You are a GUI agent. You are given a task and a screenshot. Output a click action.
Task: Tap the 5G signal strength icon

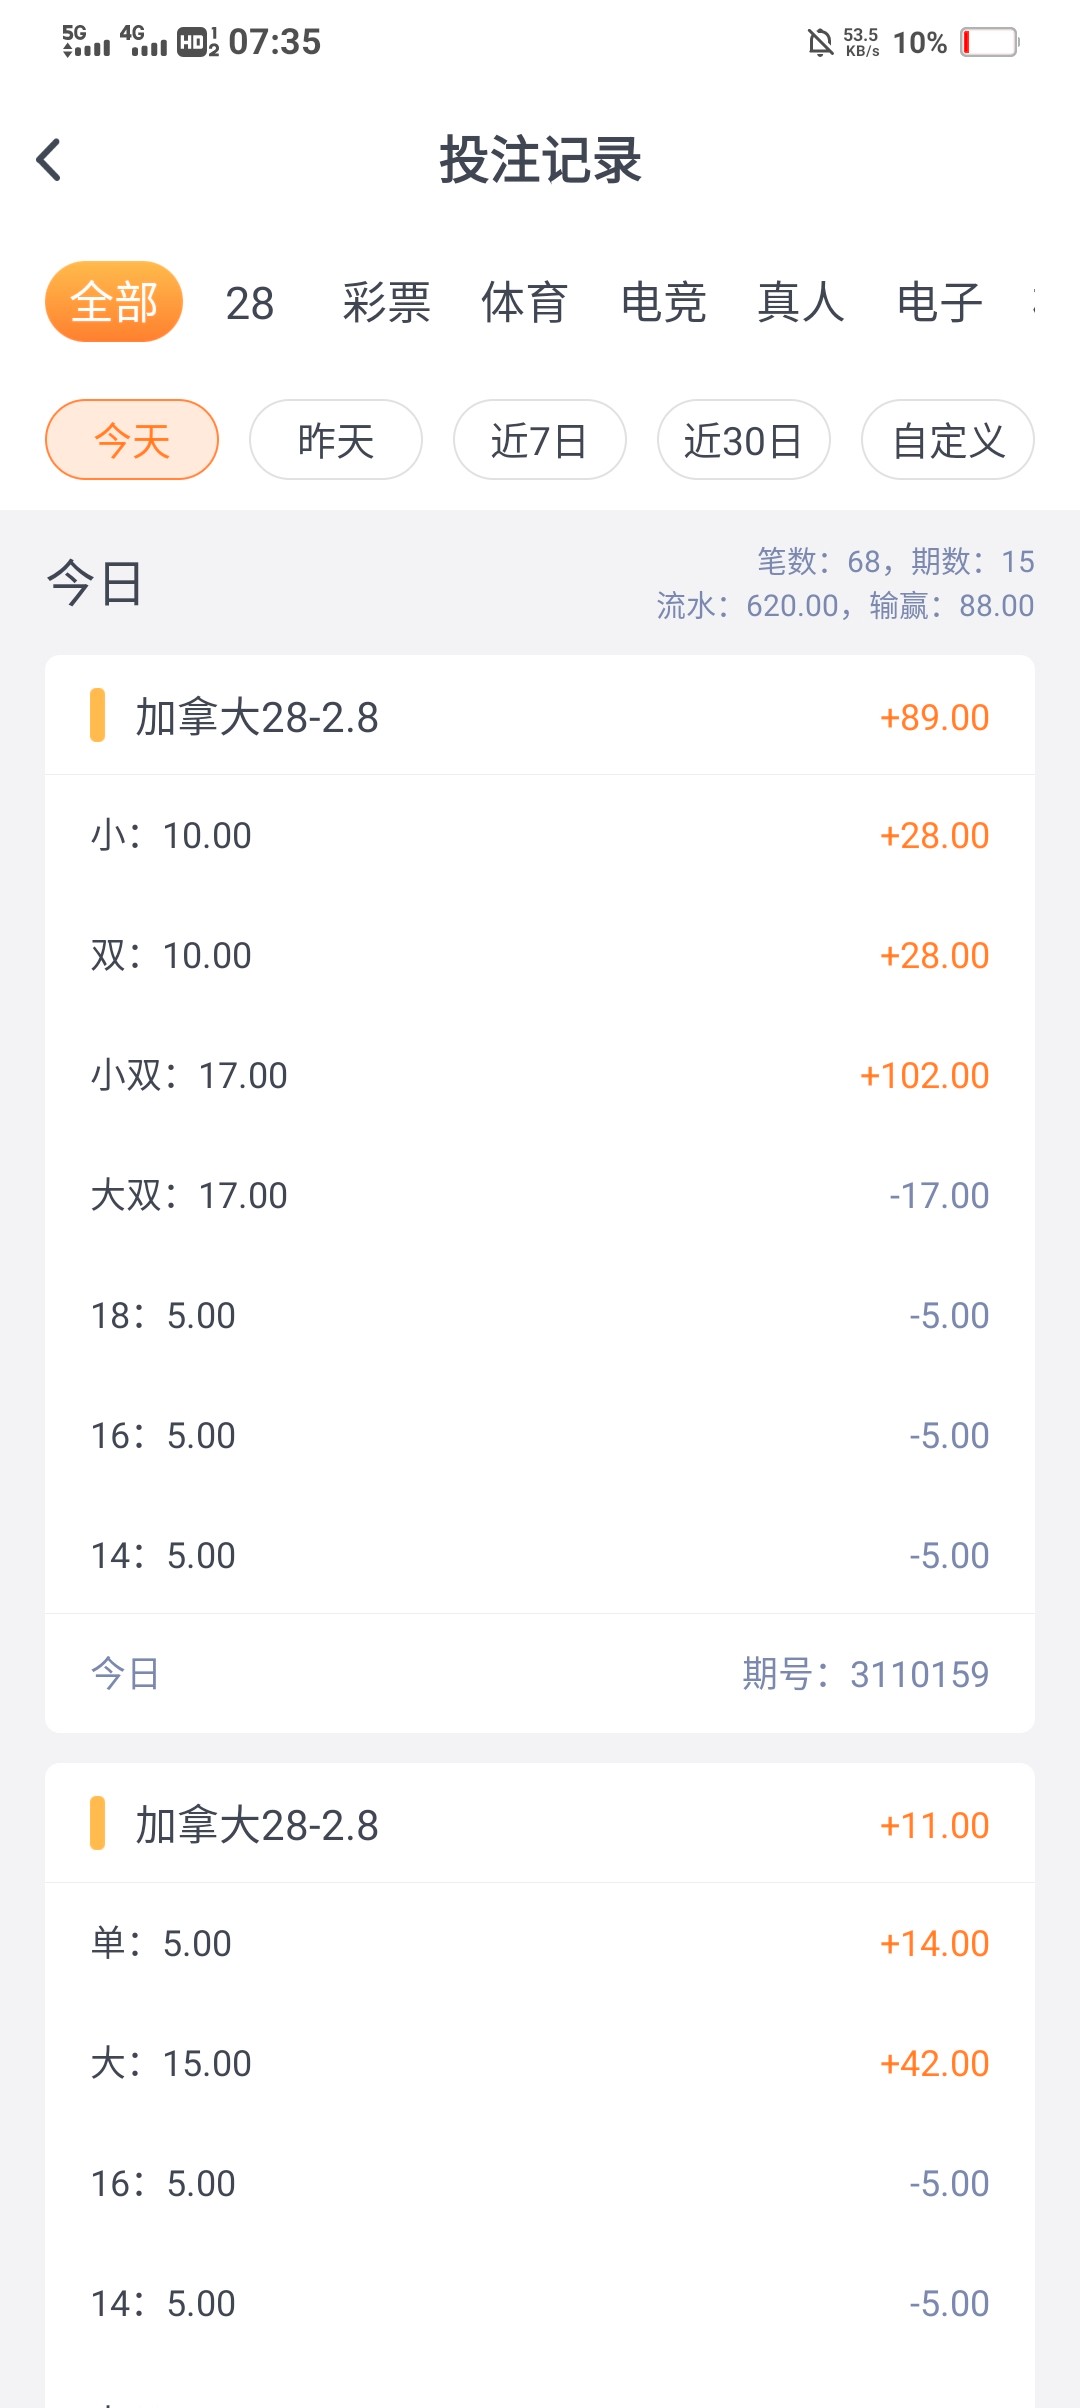pyautogui.click(x=86, y=41)
